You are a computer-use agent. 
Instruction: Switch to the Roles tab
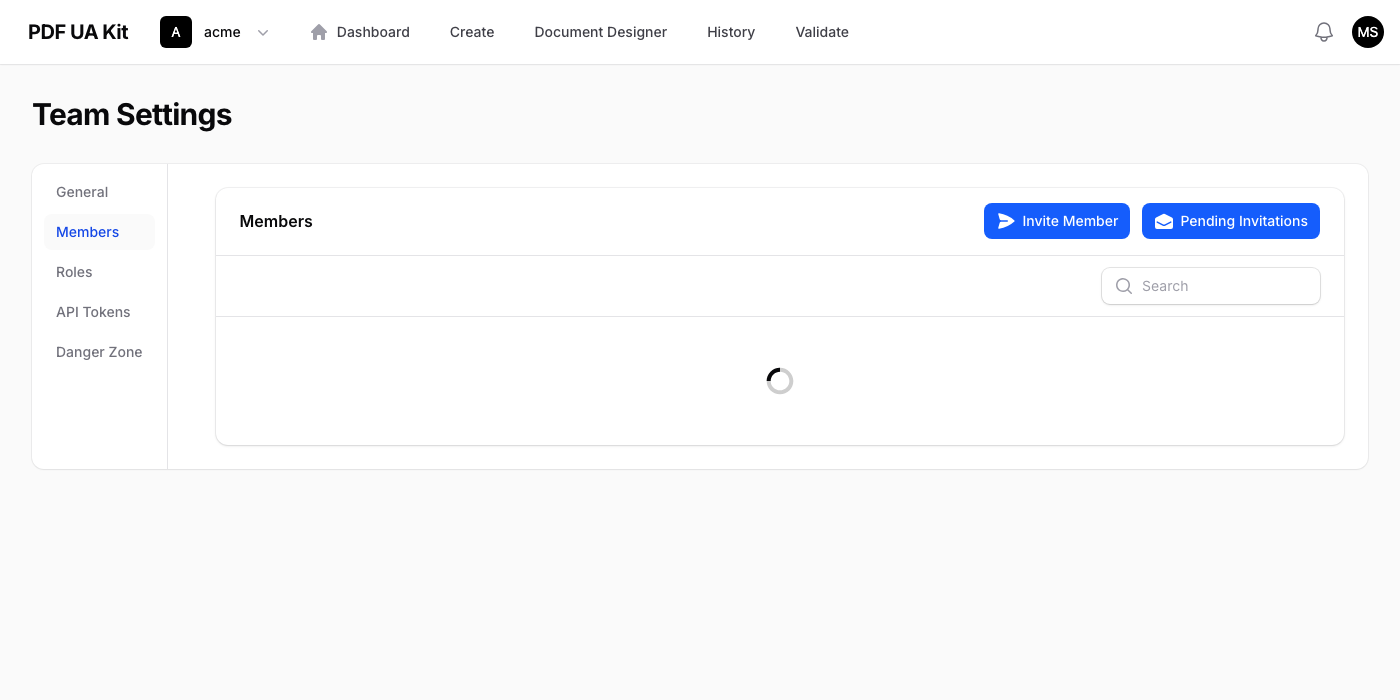coord(74,271)
